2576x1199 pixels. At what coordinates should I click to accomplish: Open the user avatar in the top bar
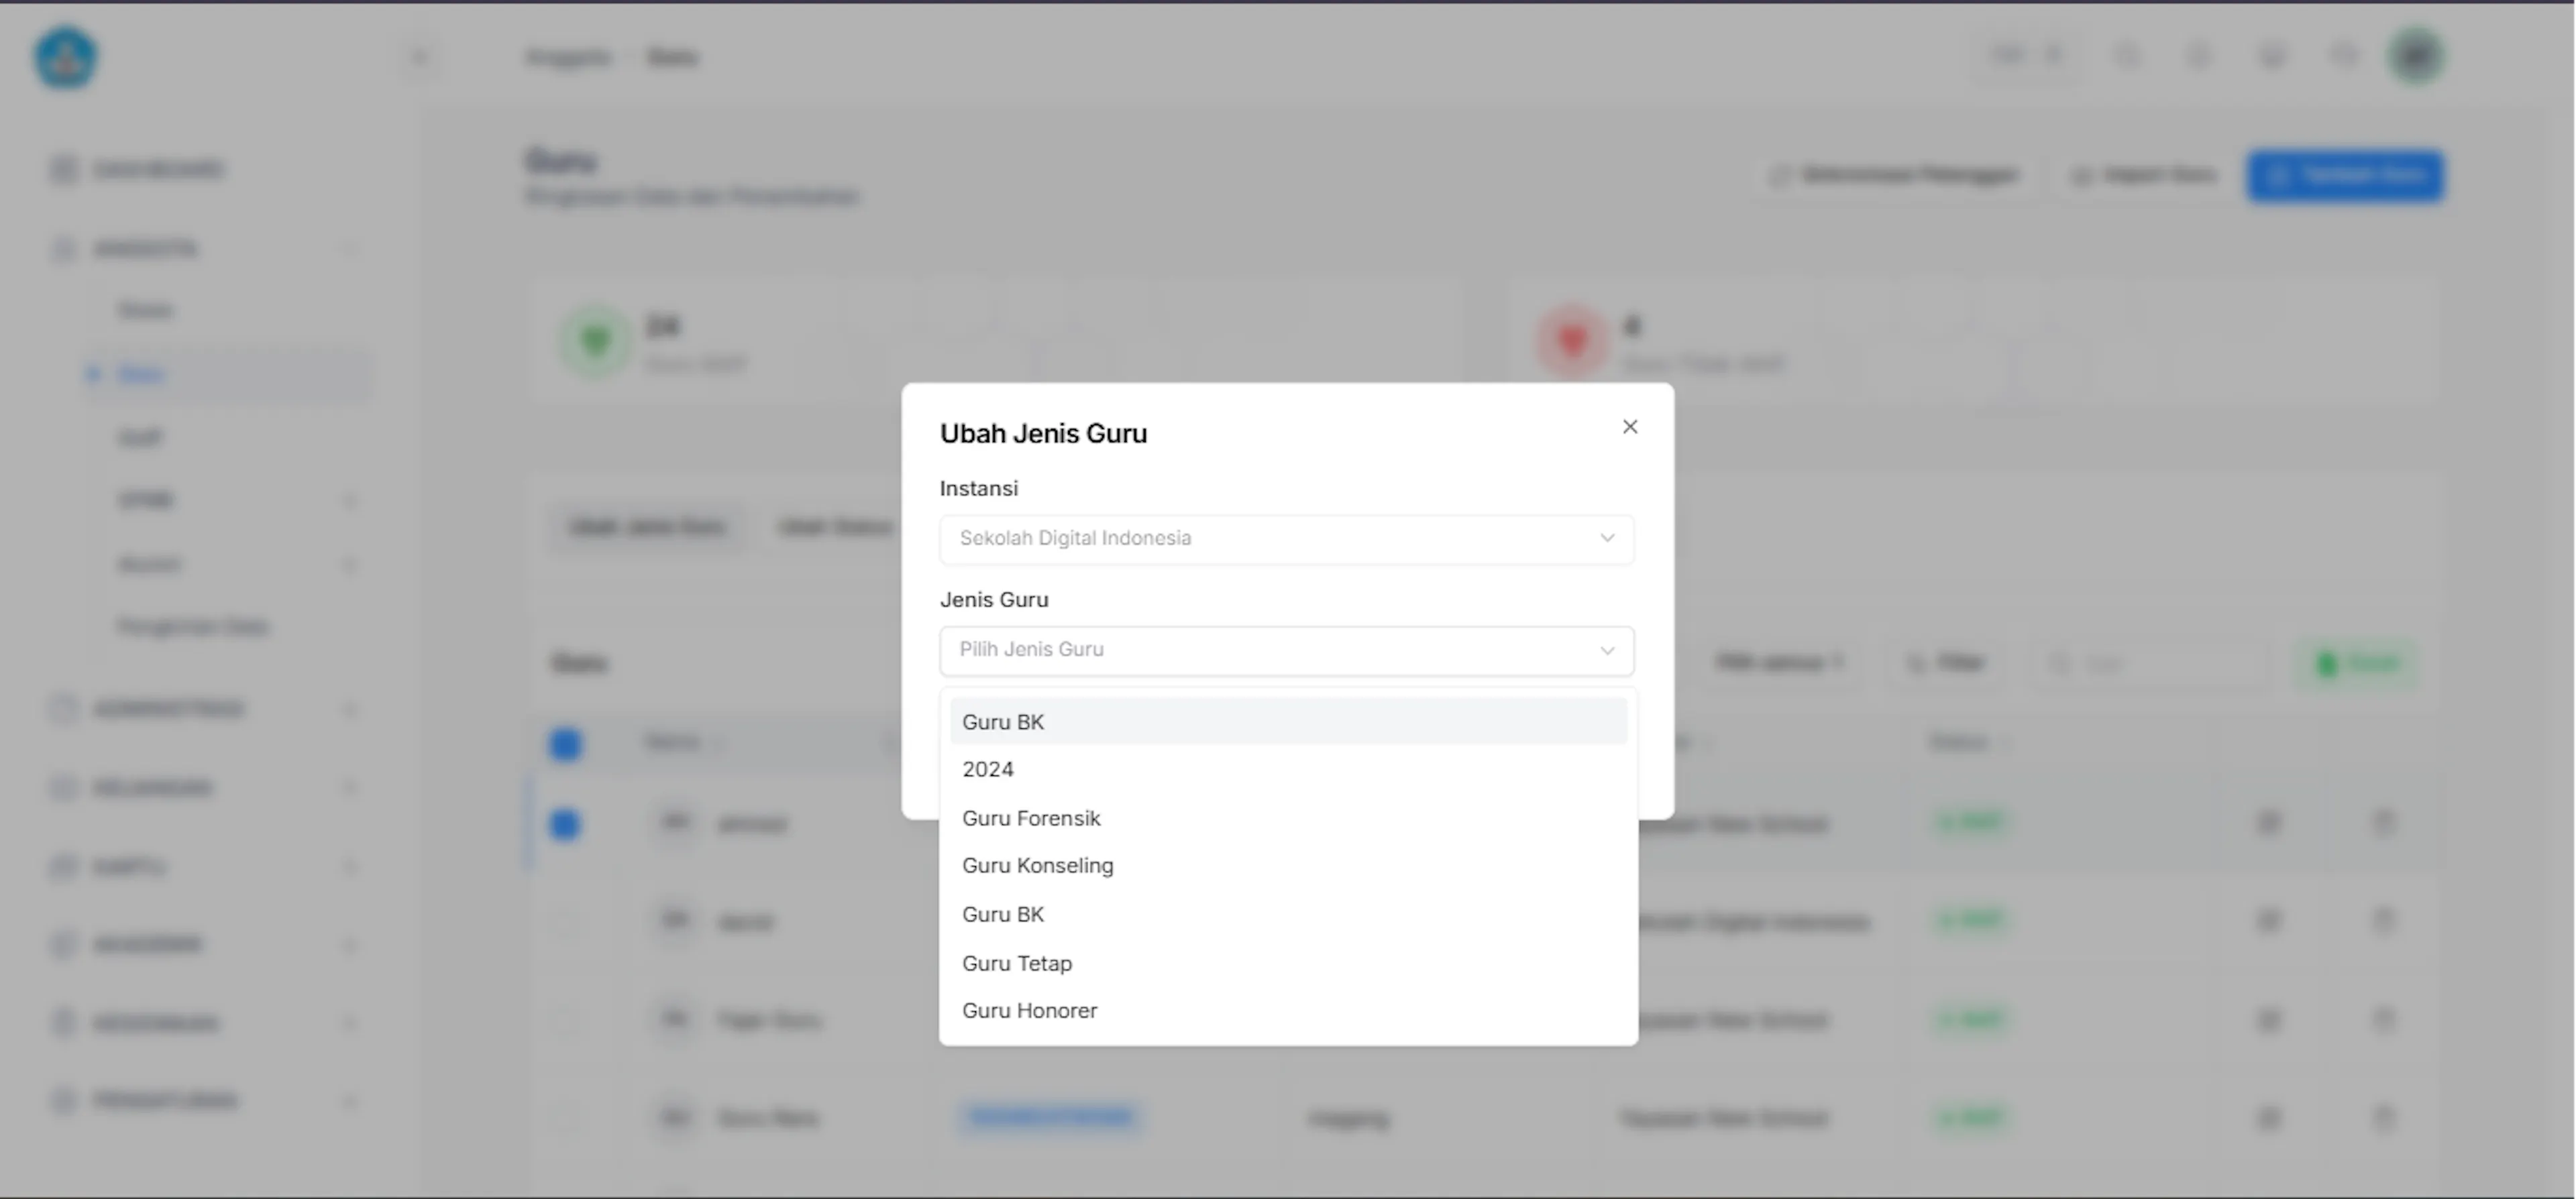tap(2416, 56)
